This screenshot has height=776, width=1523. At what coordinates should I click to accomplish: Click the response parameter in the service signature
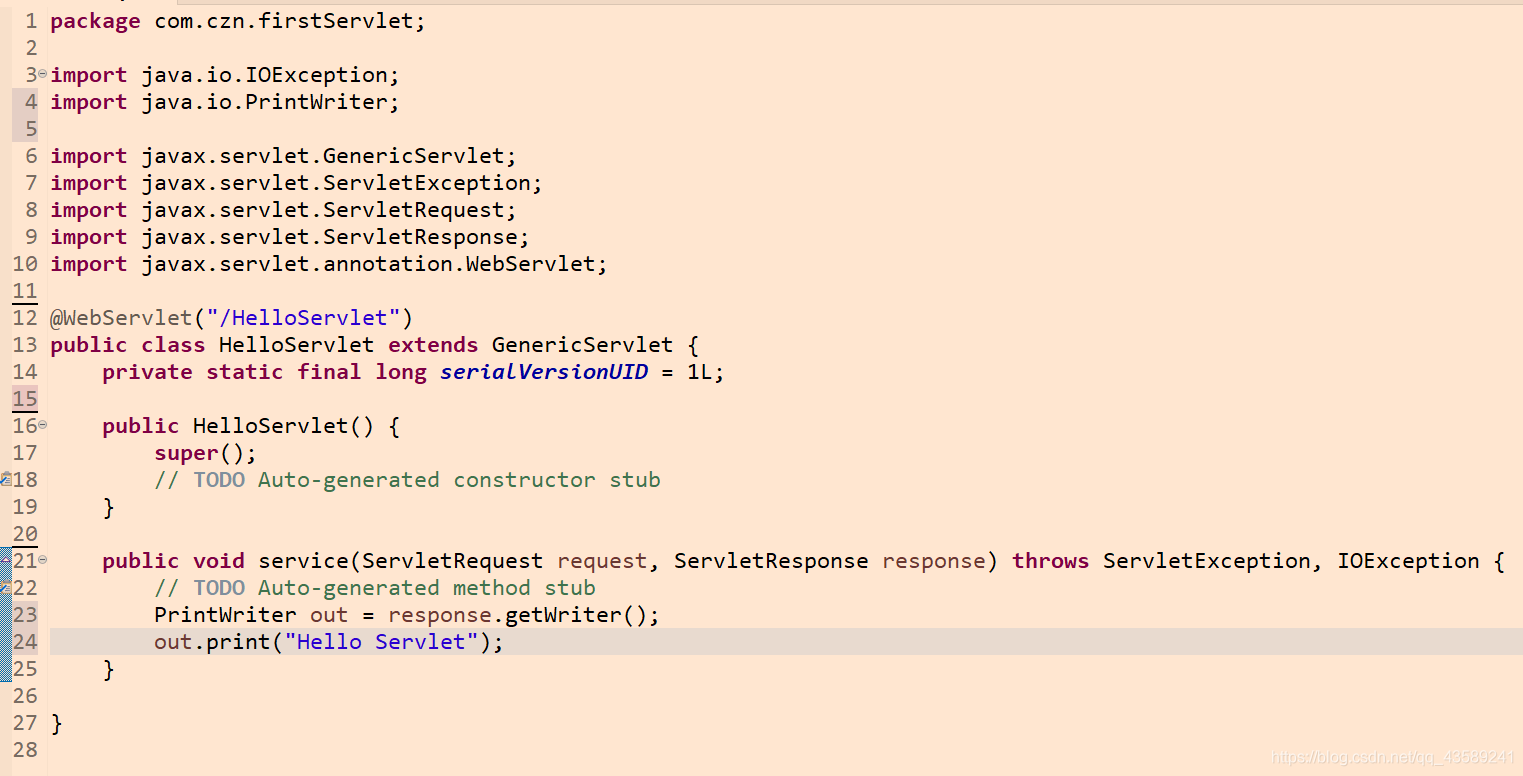click(x=934, y=561)
